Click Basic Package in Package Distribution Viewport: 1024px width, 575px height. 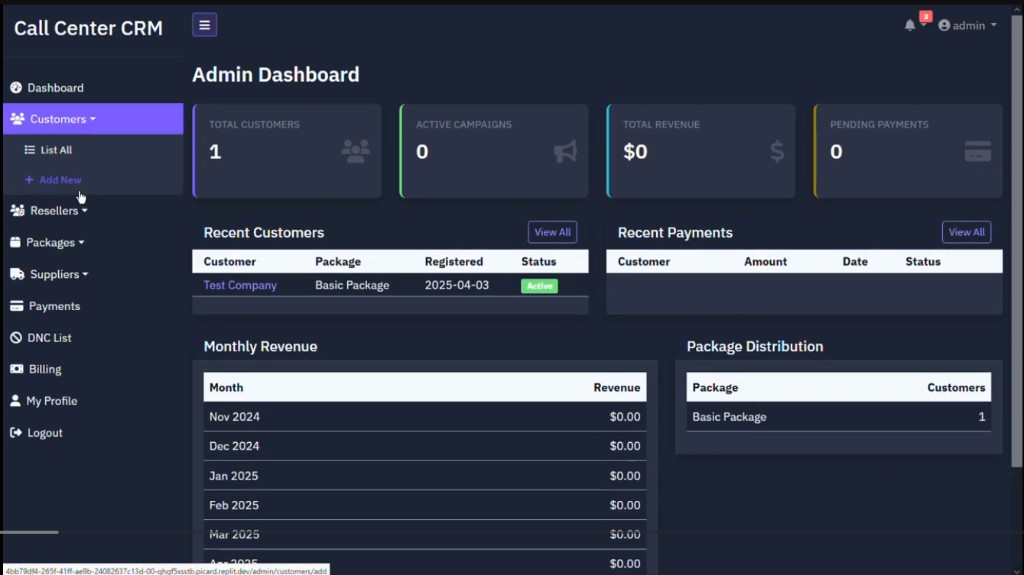click(x=729, y=416)
